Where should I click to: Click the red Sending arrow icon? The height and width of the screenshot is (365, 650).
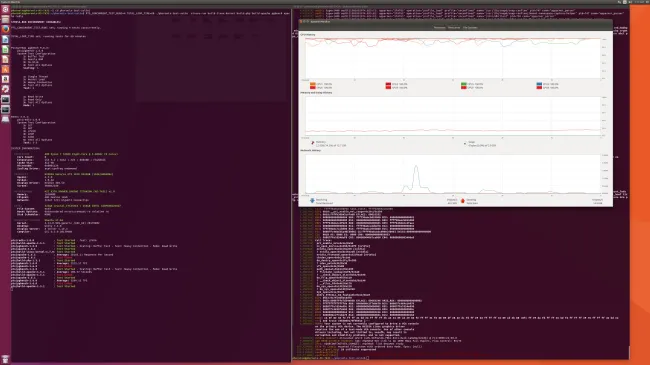click(x=463, y=201)
